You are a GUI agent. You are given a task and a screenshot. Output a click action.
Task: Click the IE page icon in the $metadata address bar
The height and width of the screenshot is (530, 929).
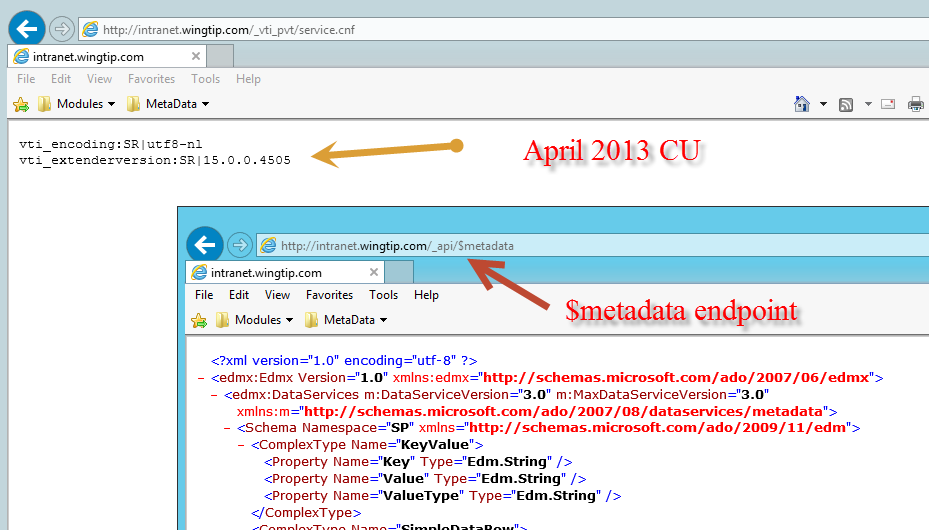(268, 245)
